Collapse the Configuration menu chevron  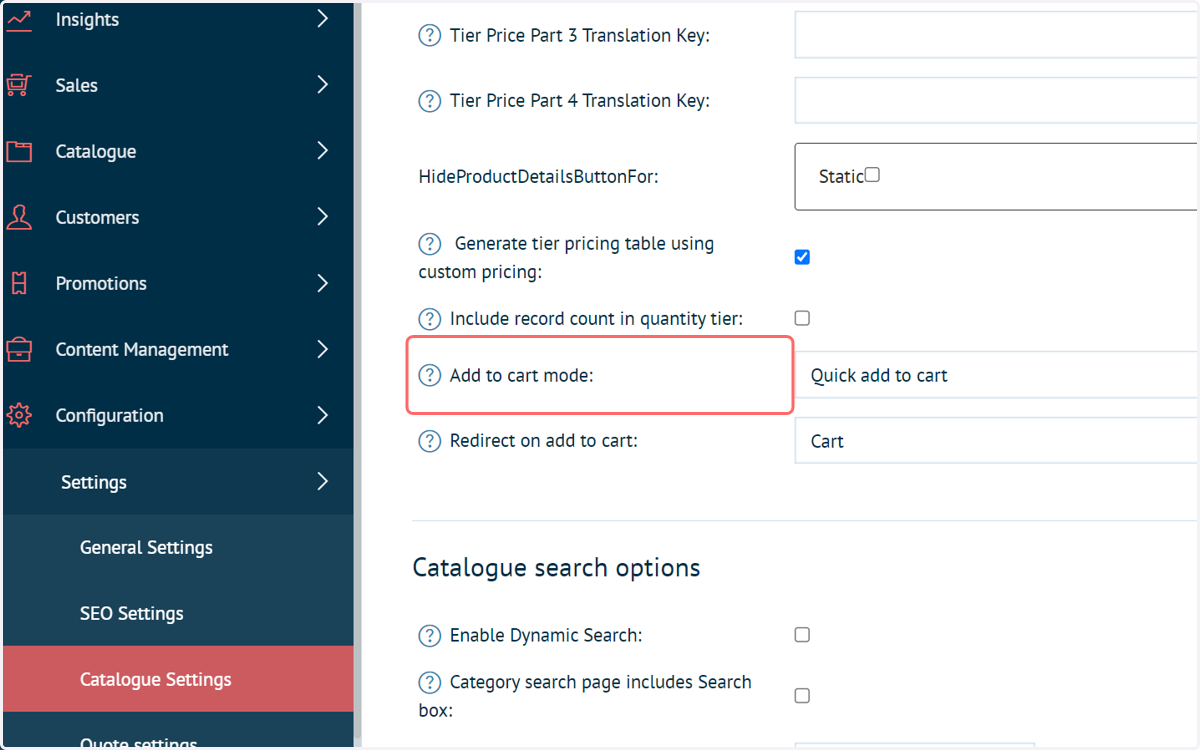(x=322, y=415)
